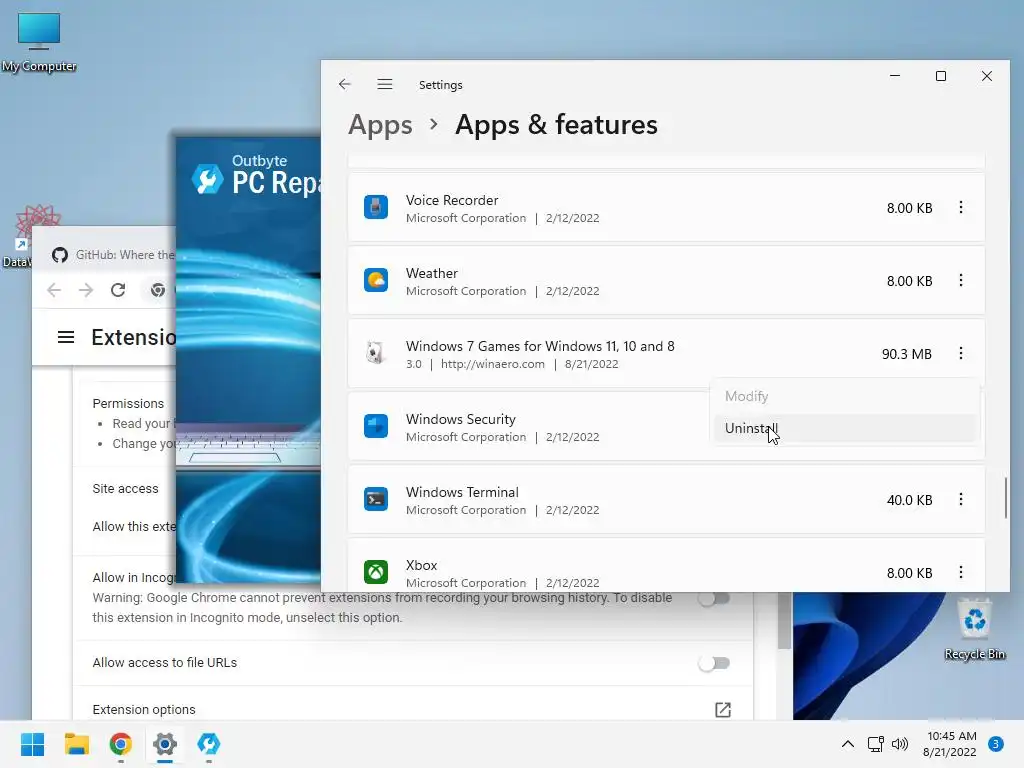
Task: Click the volume speaker tray icon
Action: click(x=900, y=744)
